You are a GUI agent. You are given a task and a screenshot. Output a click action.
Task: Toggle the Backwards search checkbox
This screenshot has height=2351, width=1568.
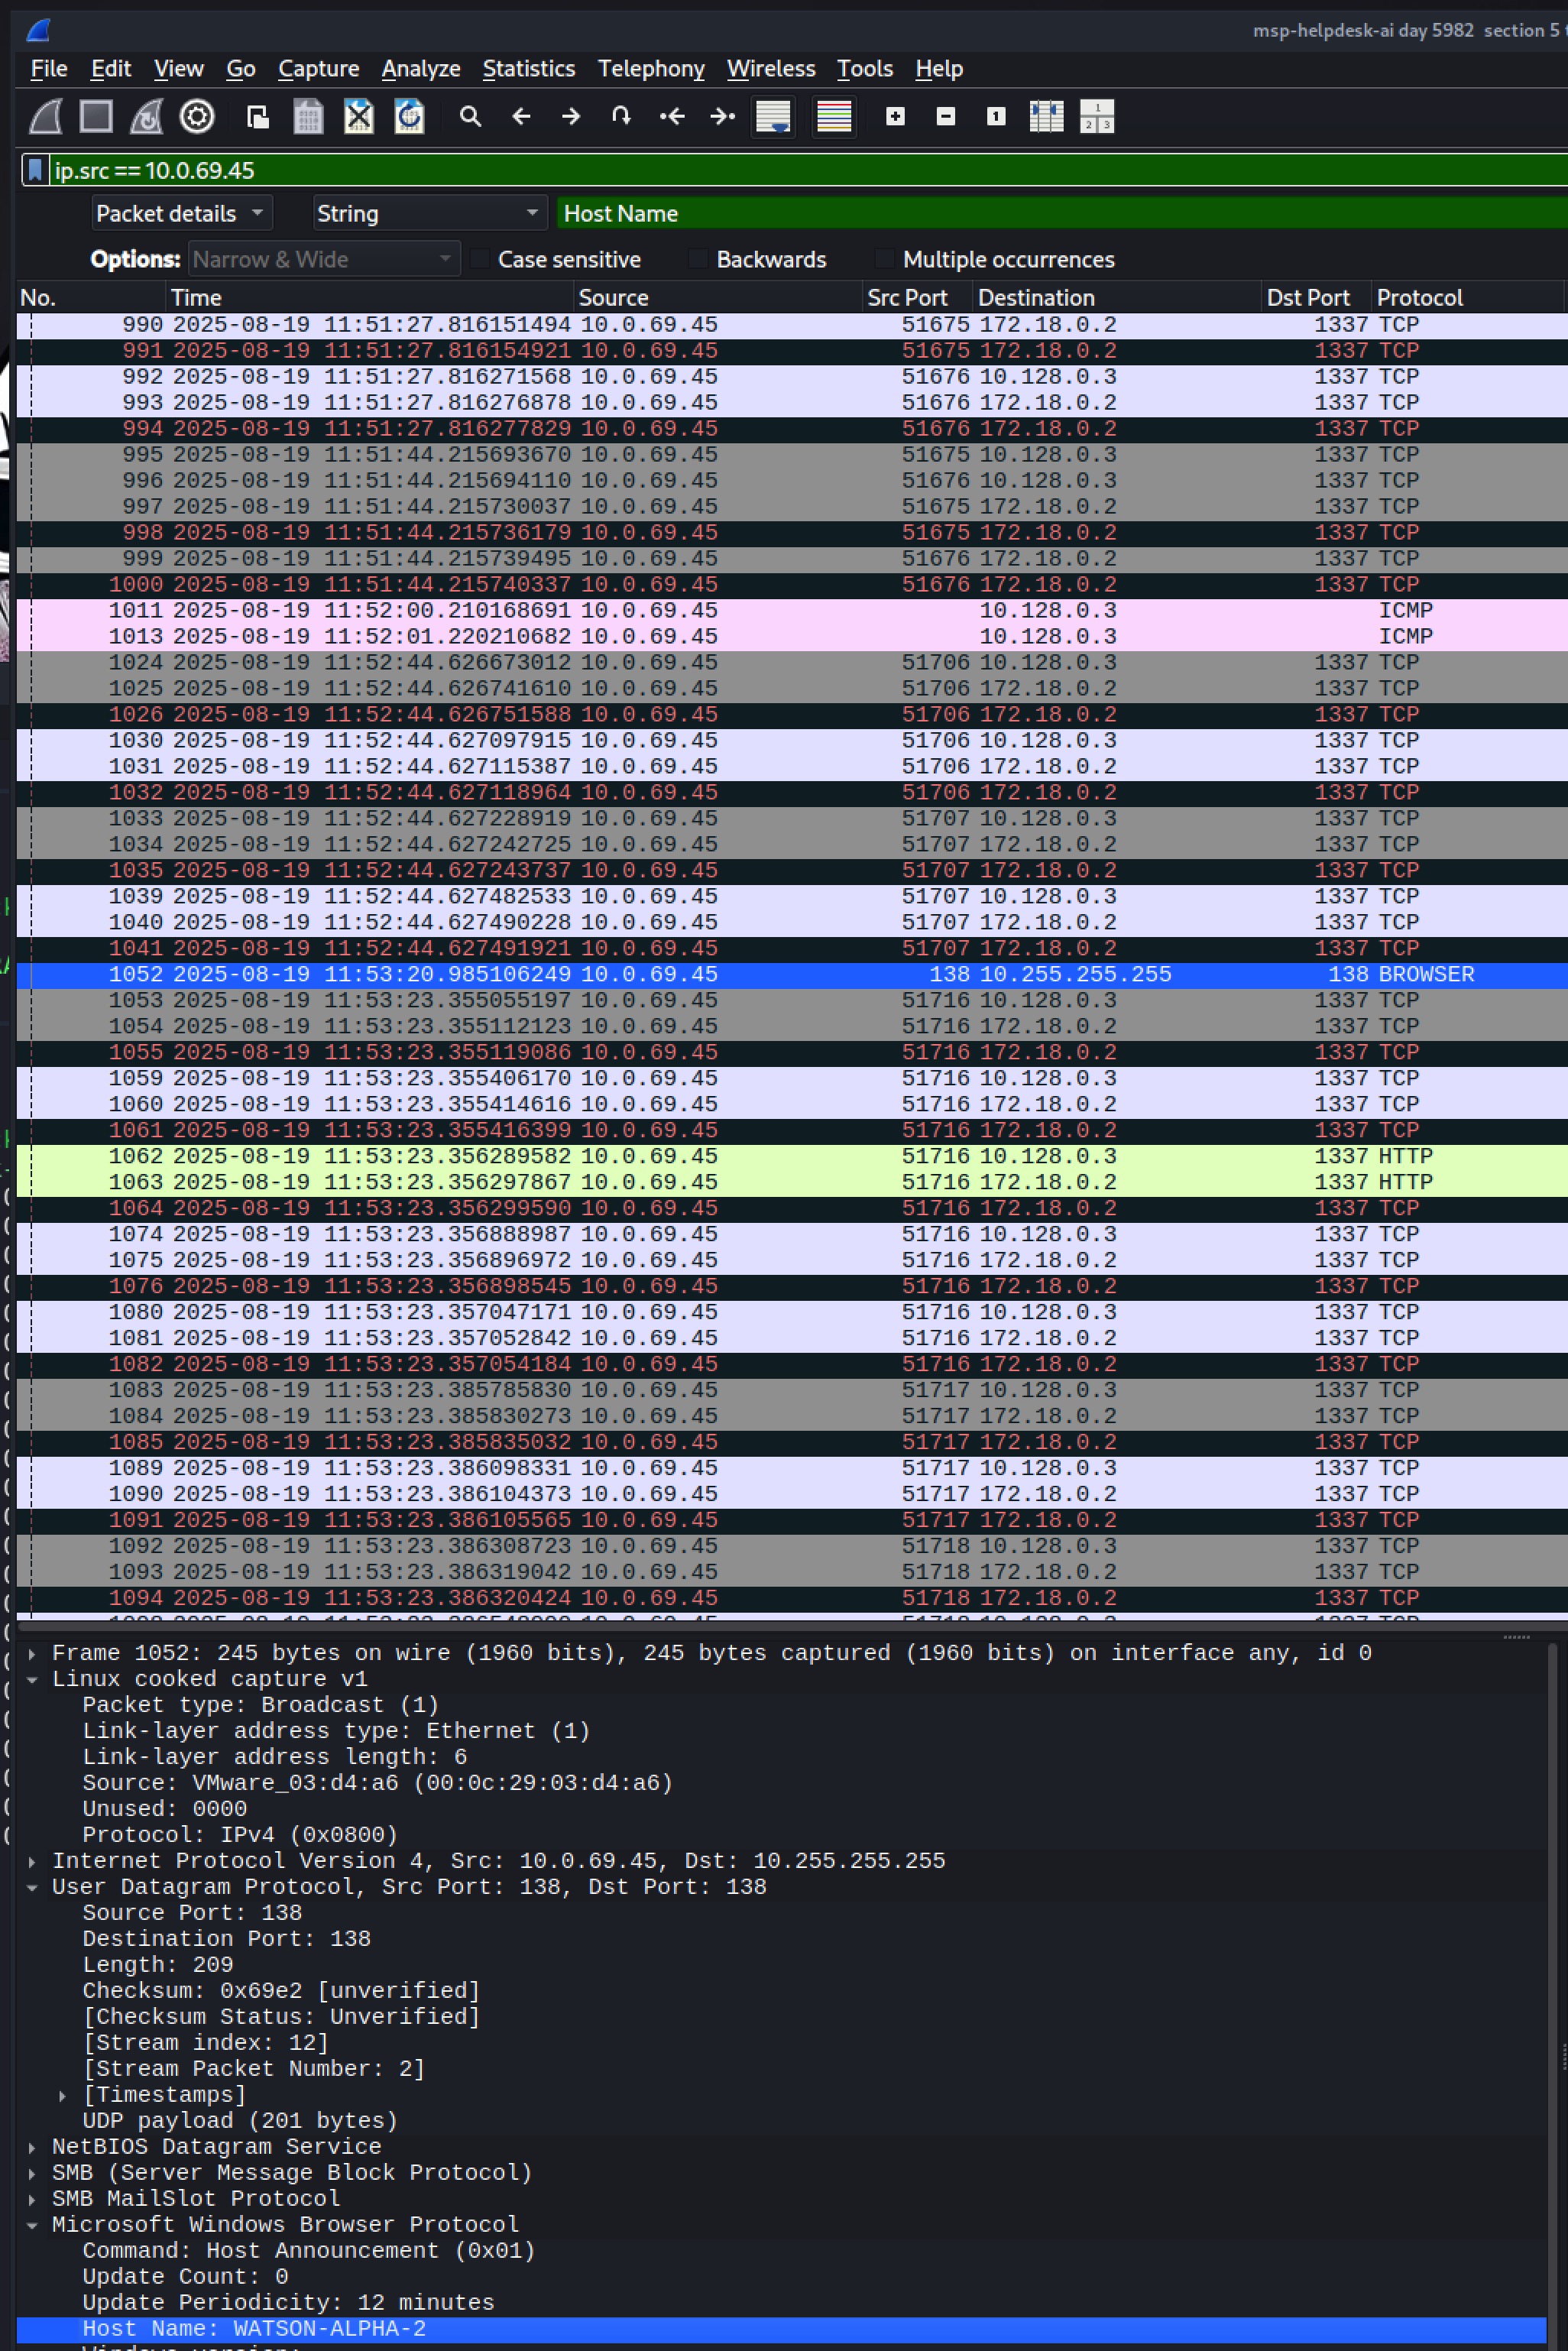[x=698, y=259]
